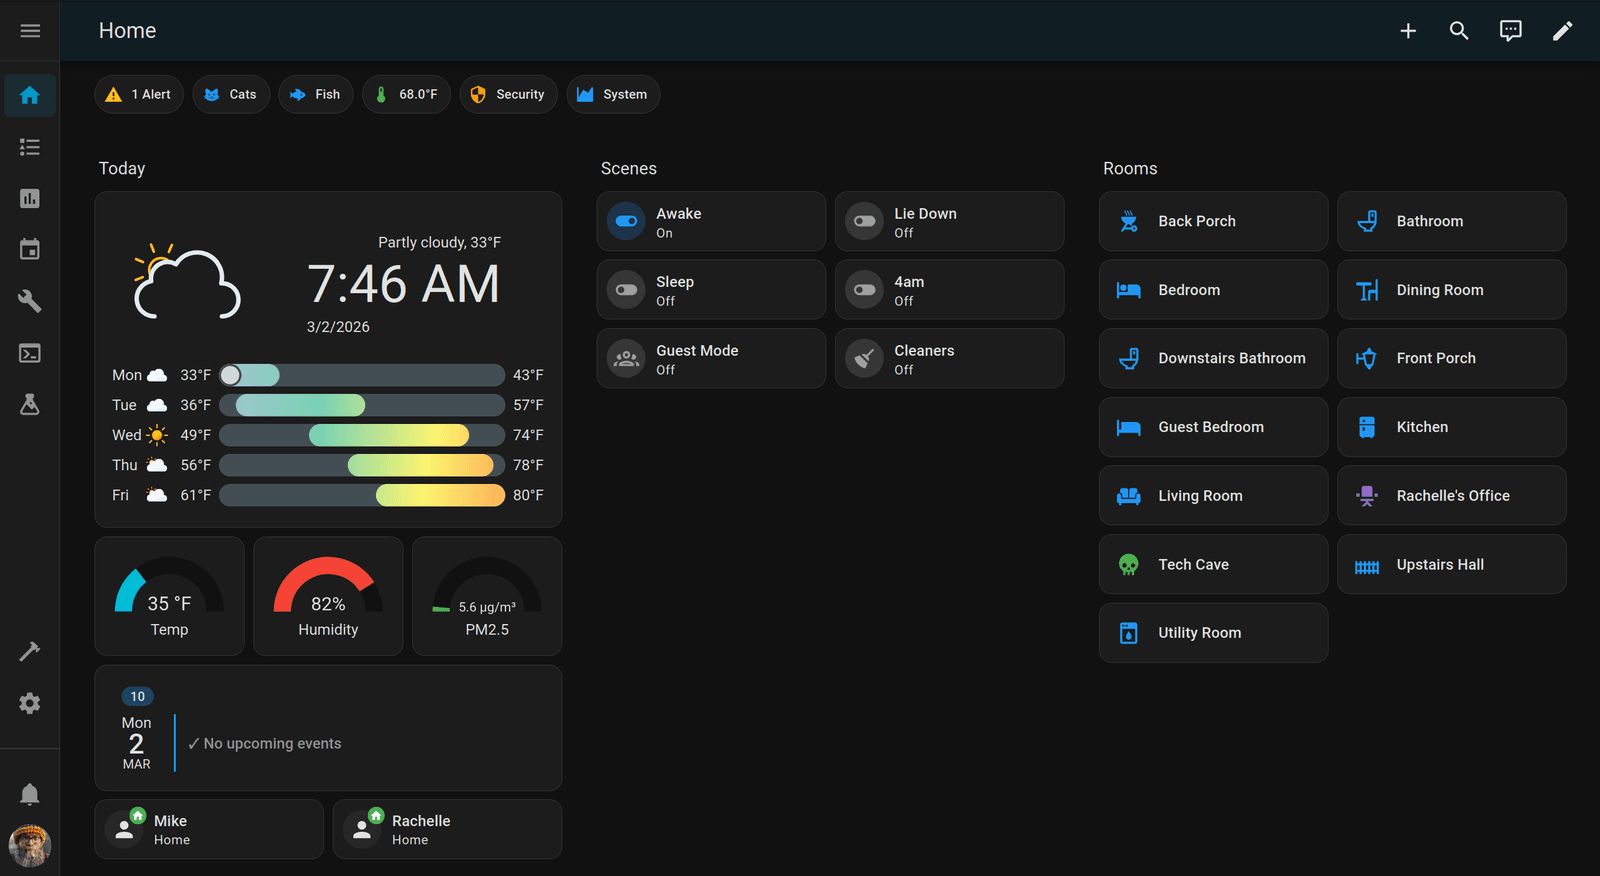1600x876 pixels.
Task: Click the Monday forecast row
Action: tap(328, 375)
